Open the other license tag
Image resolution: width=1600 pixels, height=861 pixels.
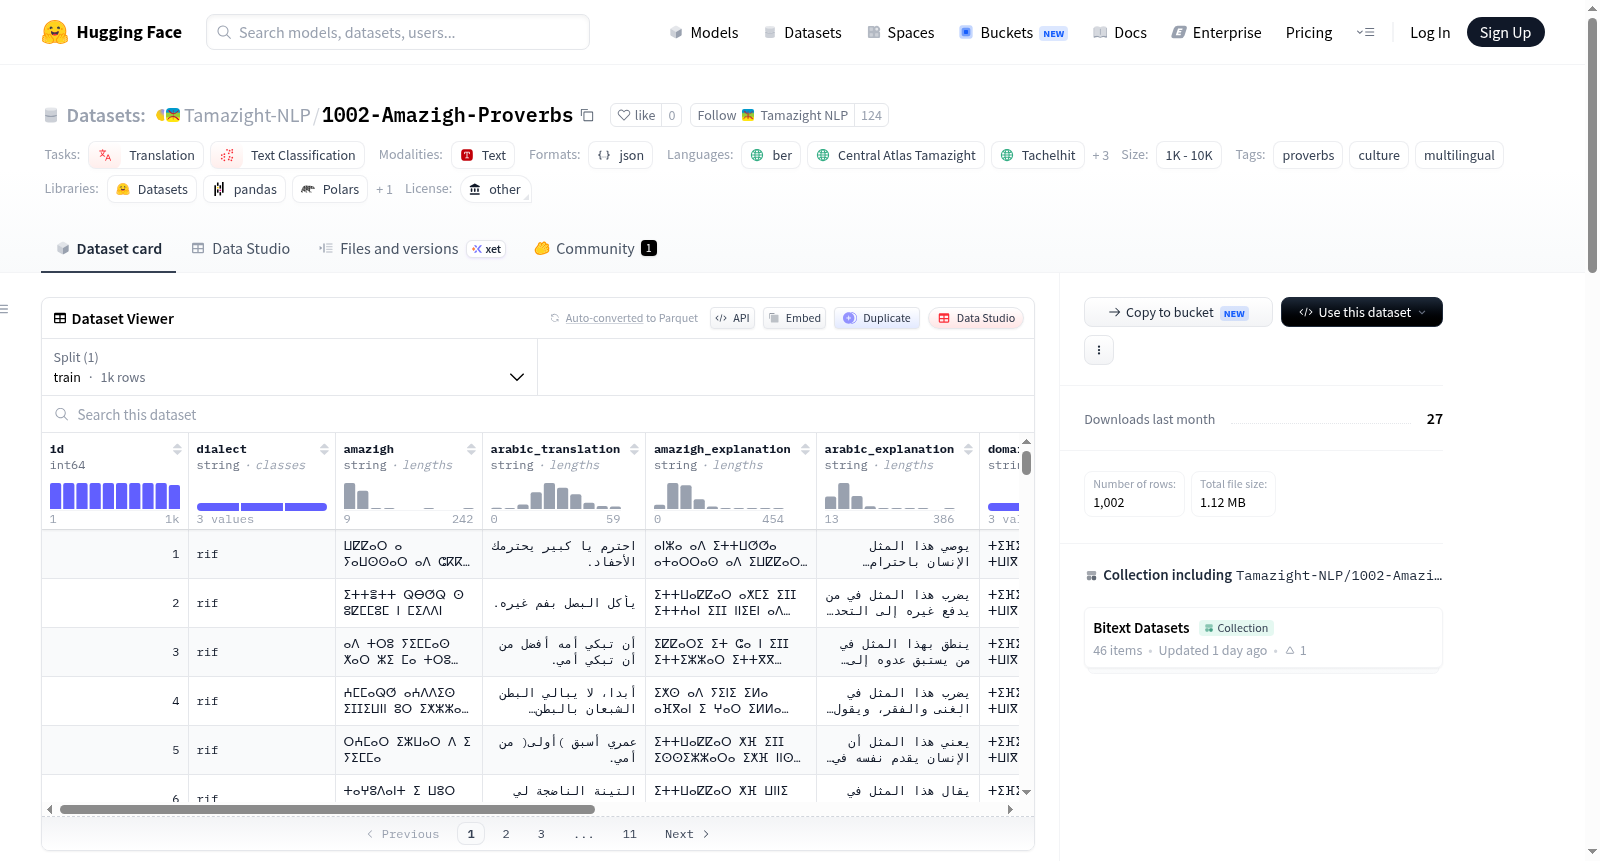tap(496, 189)
